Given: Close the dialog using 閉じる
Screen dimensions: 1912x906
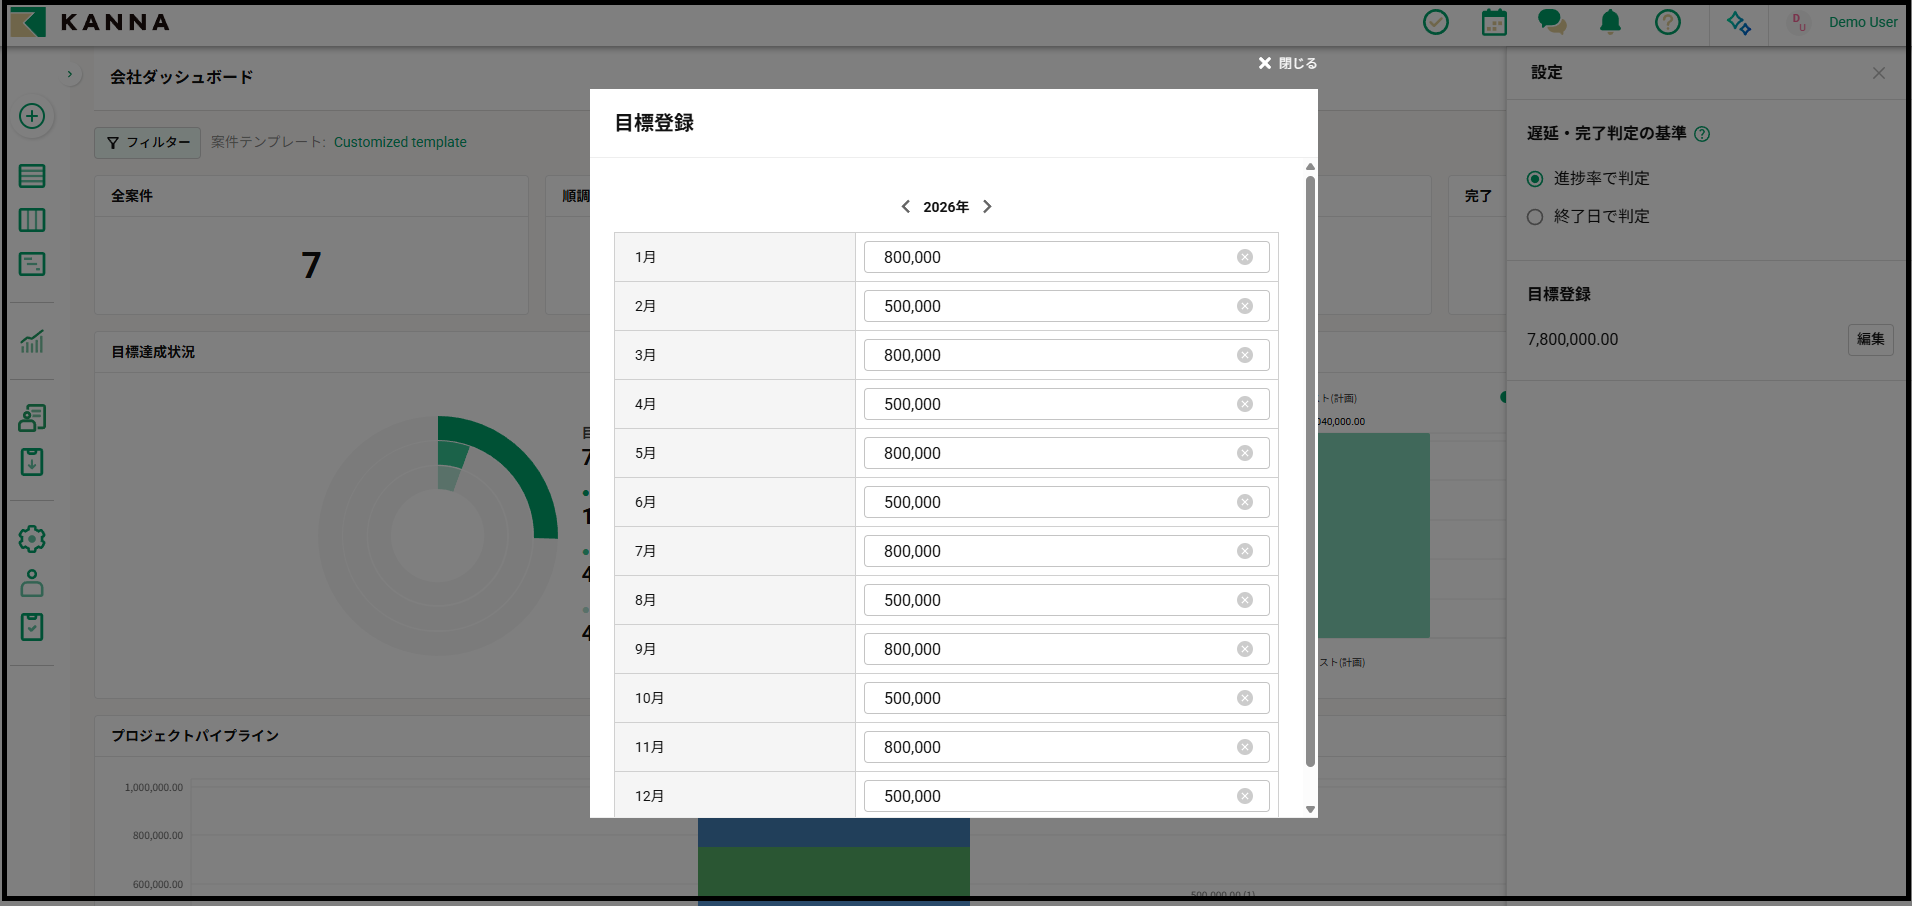Looking at the screenshot, I should tap(1287, 63).
